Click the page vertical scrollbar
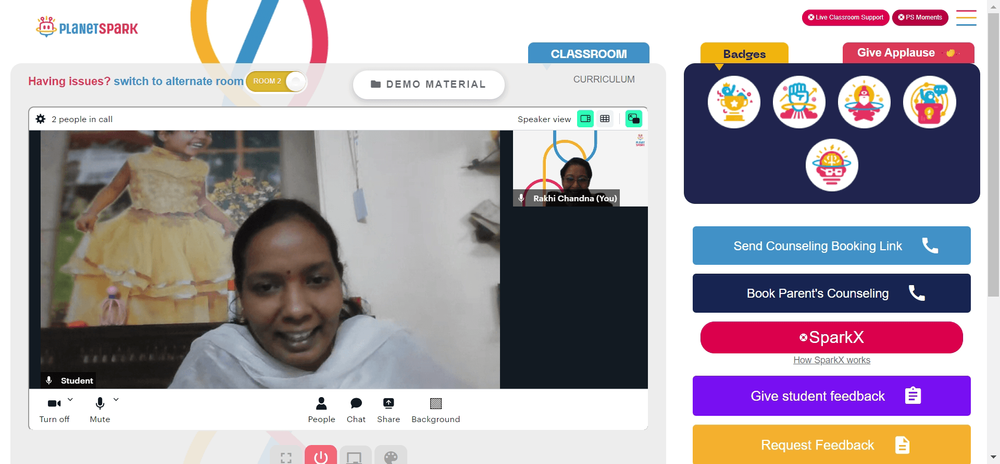The width and height of the screenshot is (1000, 464). point(994,153)
